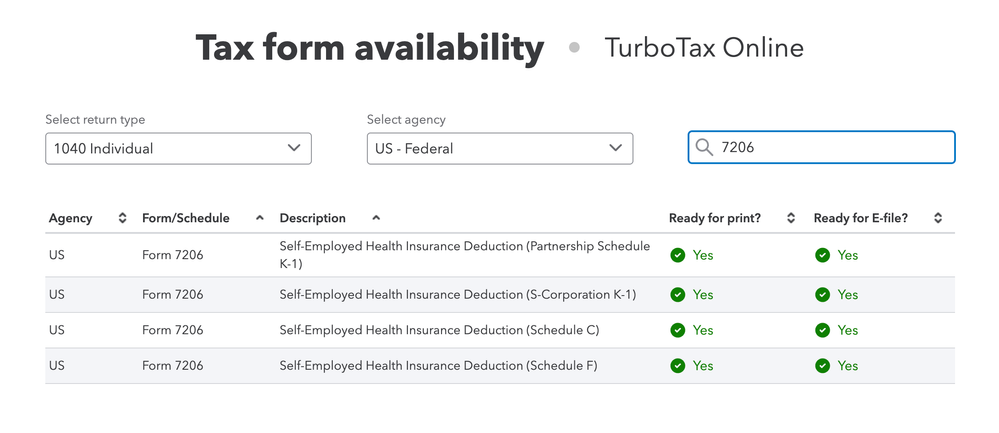Click the US - Federal selected value
This screenshot has width=999, height=433.
coord(414,148)
